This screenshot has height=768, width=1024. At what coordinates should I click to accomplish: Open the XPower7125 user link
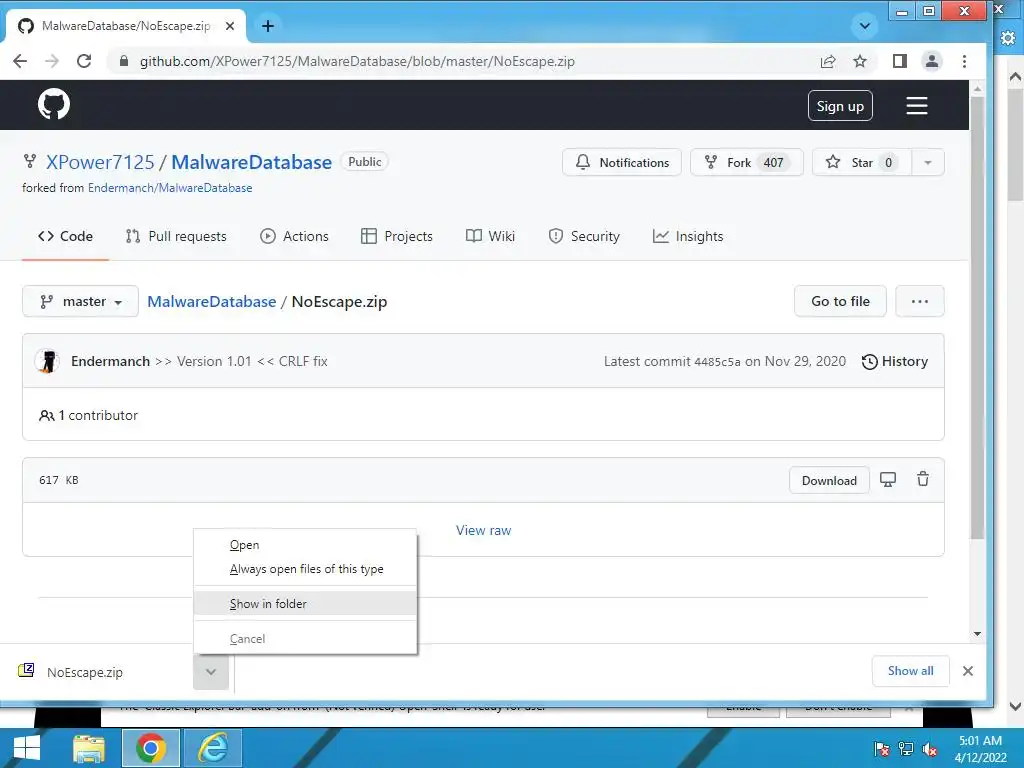[100, 162]
